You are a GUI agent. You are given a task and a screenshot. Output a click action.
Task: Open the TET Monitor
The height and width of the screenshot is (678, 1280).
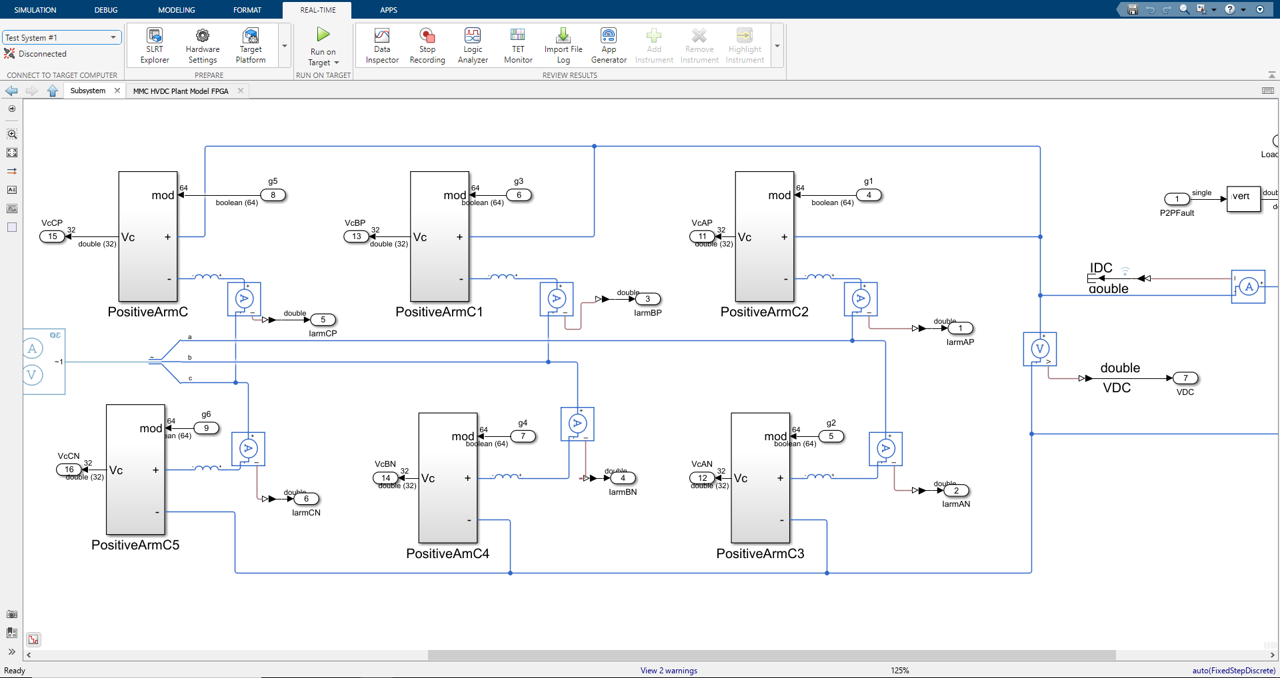[518, 47]
